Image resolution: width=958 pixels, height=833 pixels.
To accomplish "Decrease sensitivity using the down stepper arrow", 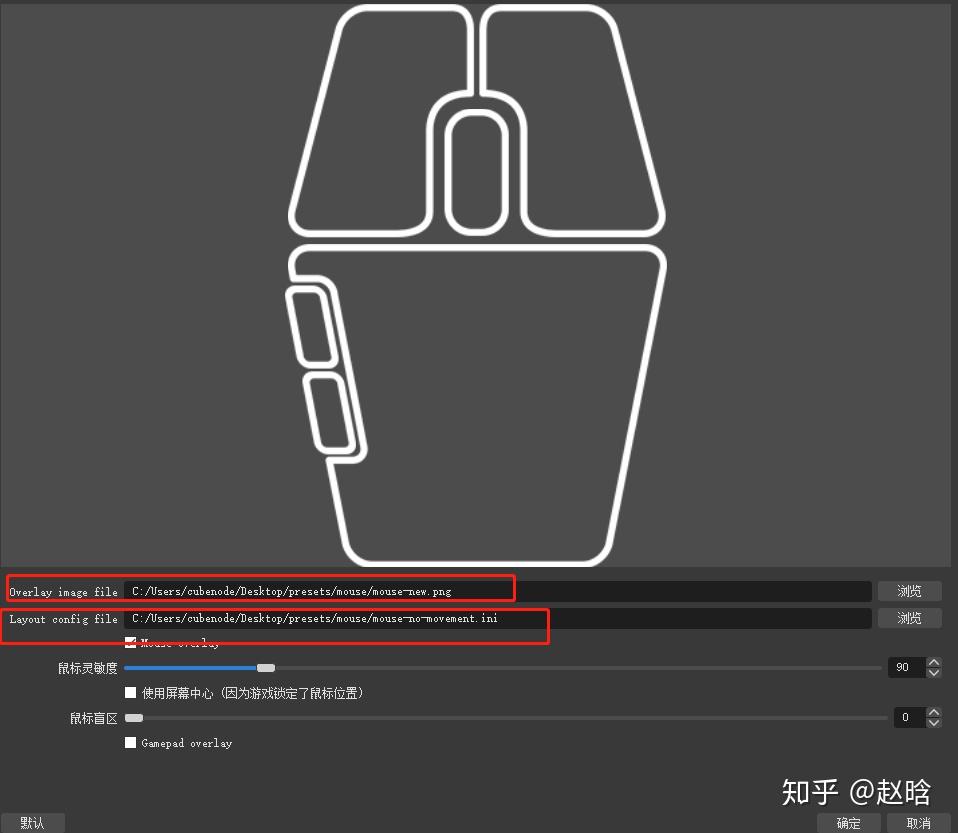I will (933, 673).
